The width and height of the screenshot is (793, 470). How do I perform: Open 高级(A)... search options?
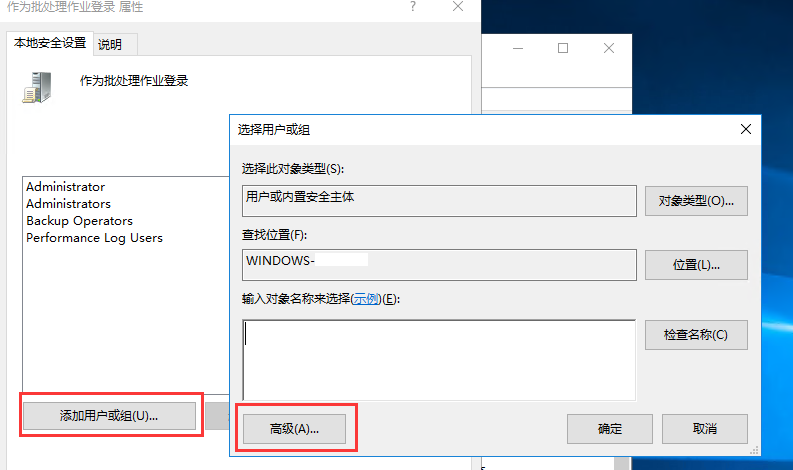294,429
